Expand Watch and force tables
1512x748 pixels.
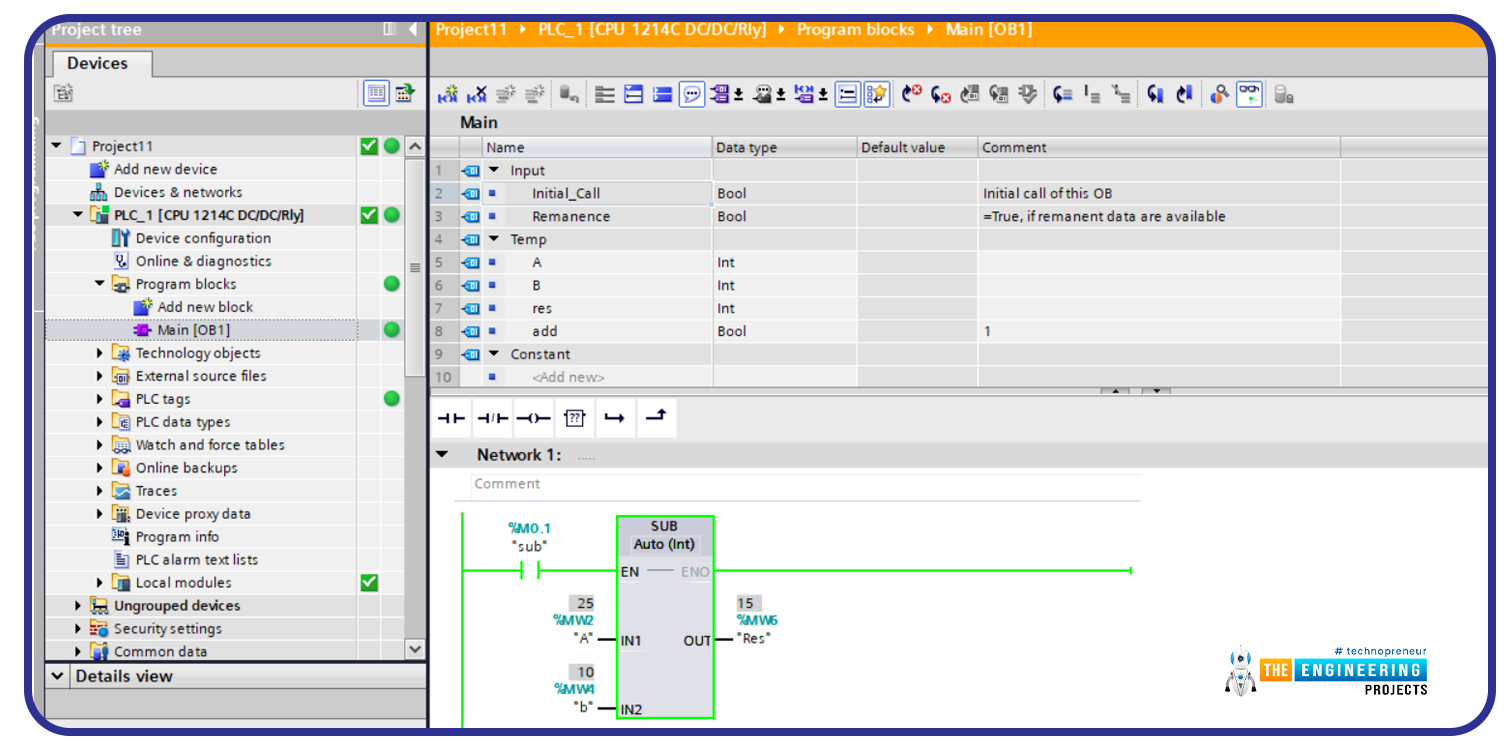[x=100, y=445]
